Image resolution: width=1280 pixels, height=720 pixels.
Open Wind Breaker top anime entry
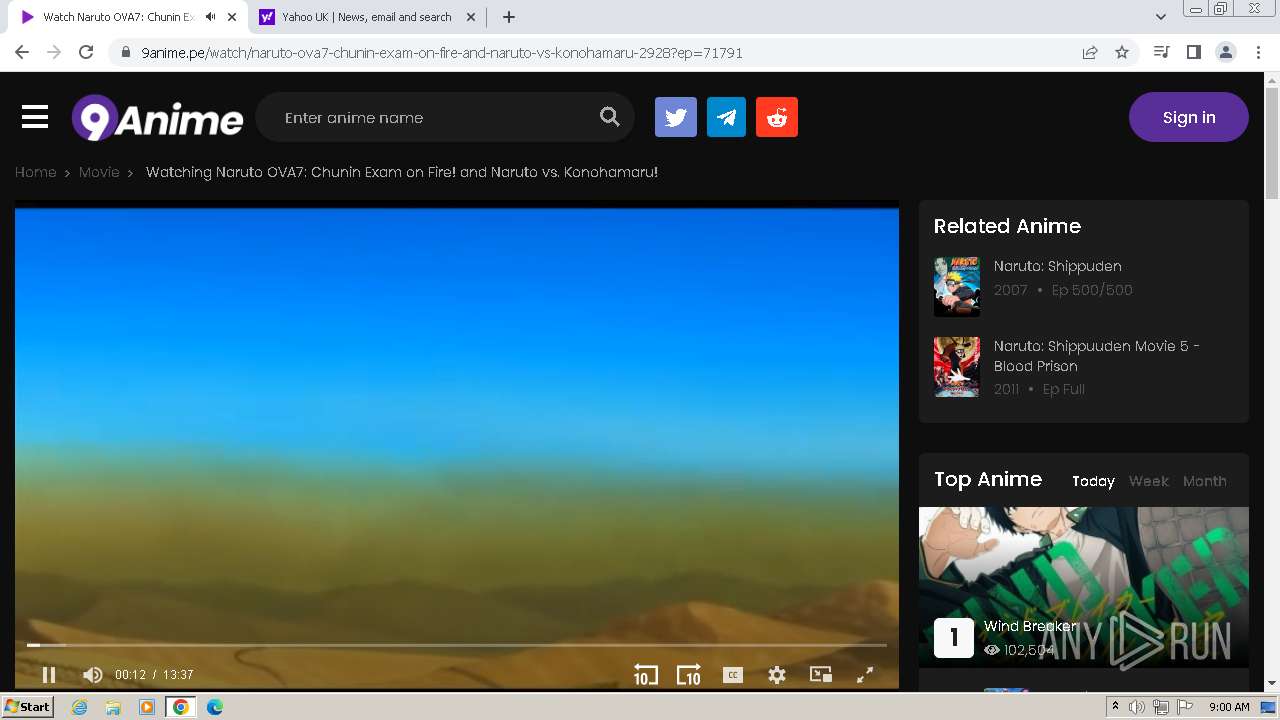point(1031,626)
